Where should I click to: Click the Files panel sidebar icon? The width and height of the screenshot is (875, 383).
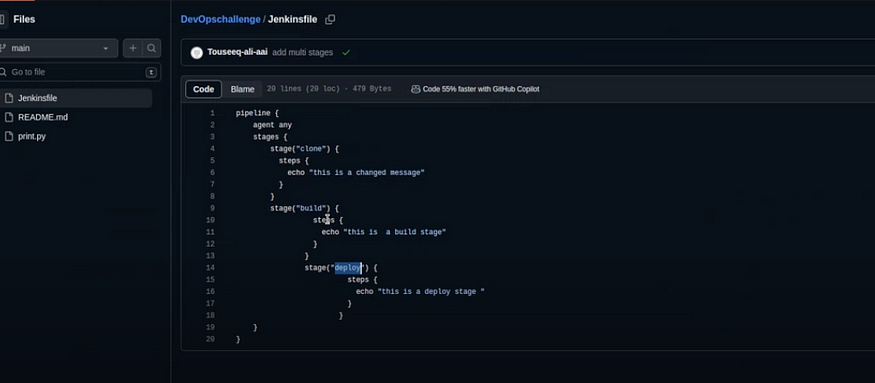click(x=2, y=20)
